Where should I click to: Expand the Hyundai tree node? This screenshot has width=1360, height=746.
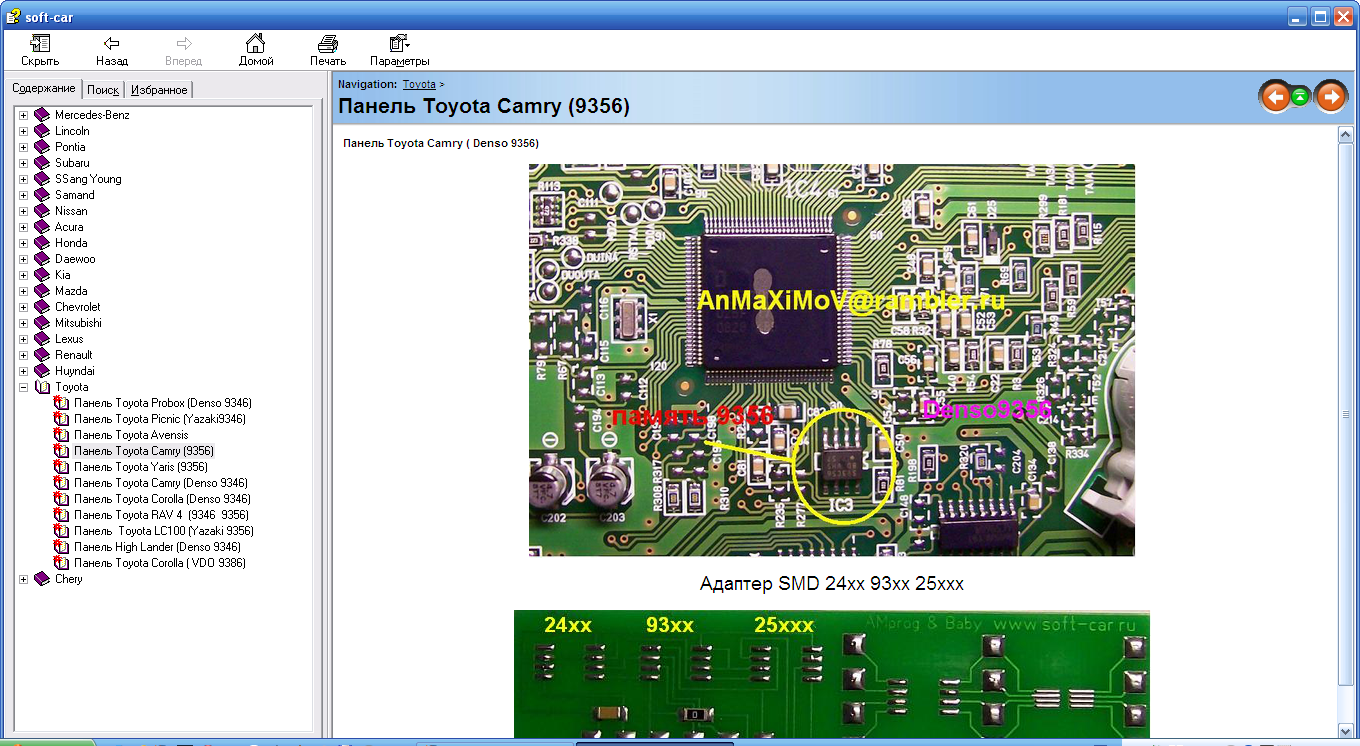[23, 371]
